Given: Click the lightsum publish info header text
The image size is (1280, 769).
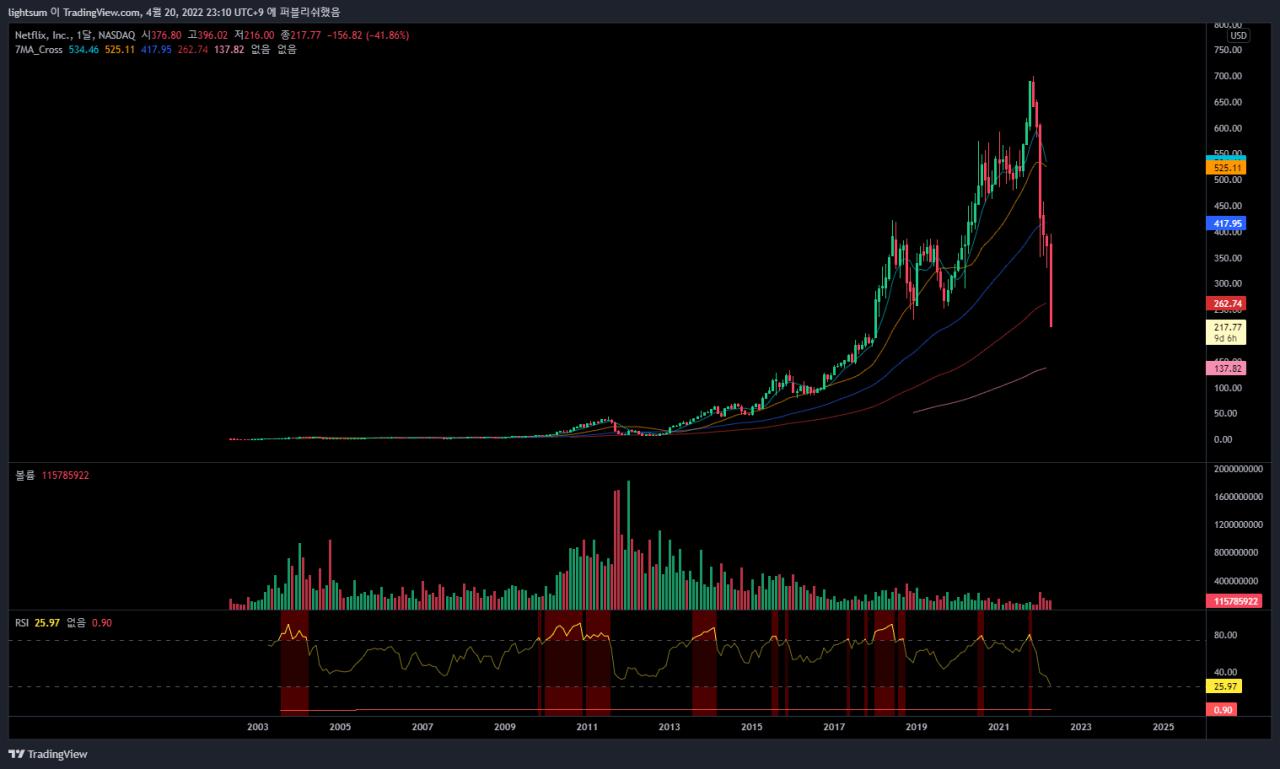Looking at the screenshot, I should [174, 12].
